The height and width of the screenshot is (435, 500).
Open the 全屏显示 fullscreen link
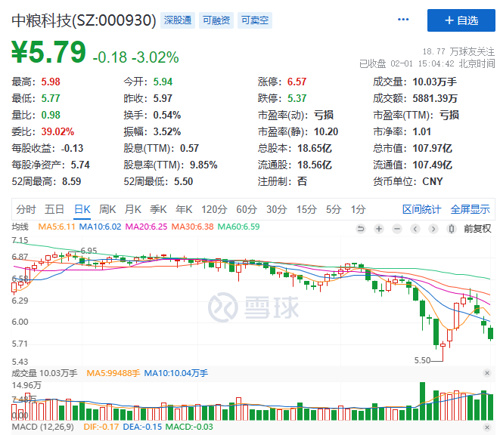470,209
